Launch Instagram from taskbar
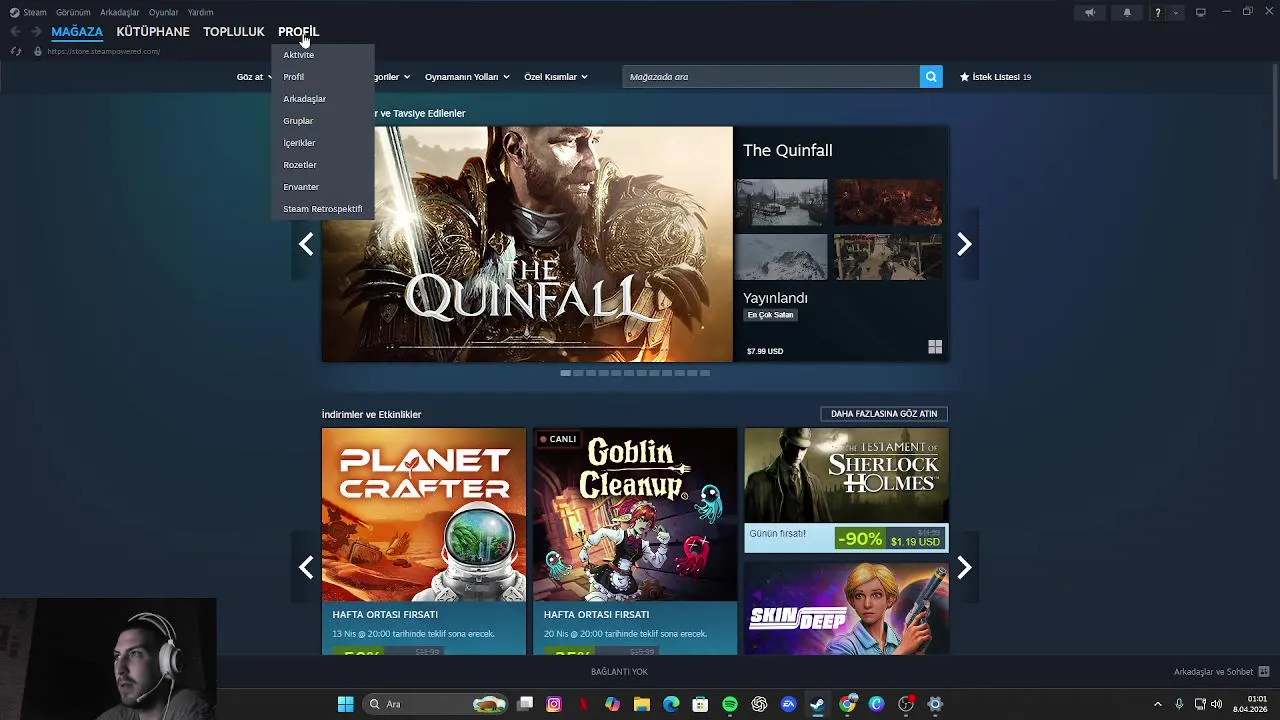The image size is (1280, 720). (554, 704)
